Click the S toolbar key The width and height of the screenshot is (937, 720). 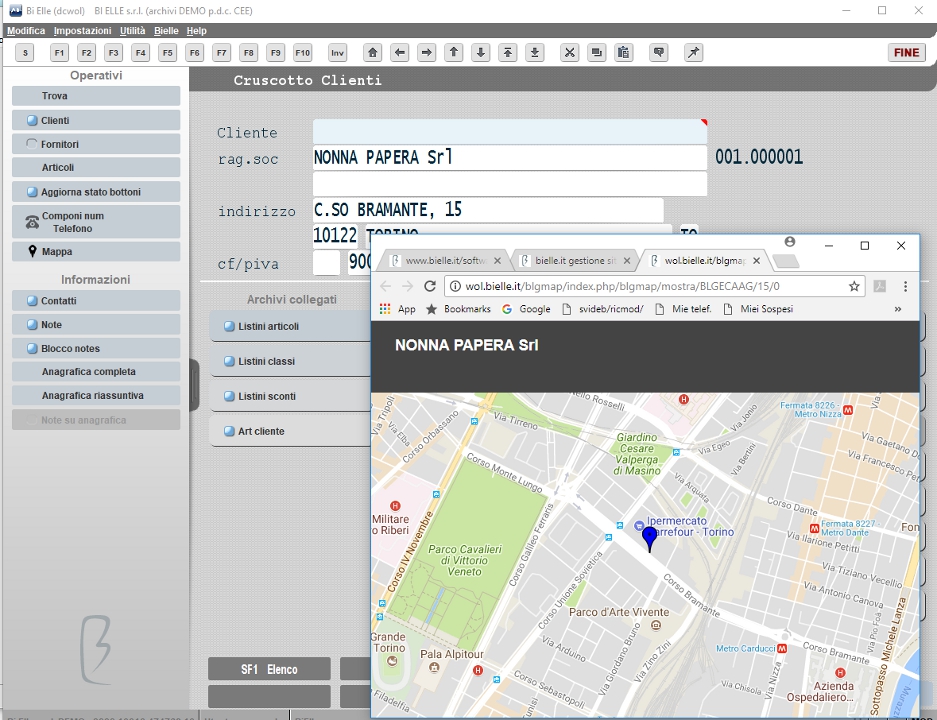coord(25,53)
